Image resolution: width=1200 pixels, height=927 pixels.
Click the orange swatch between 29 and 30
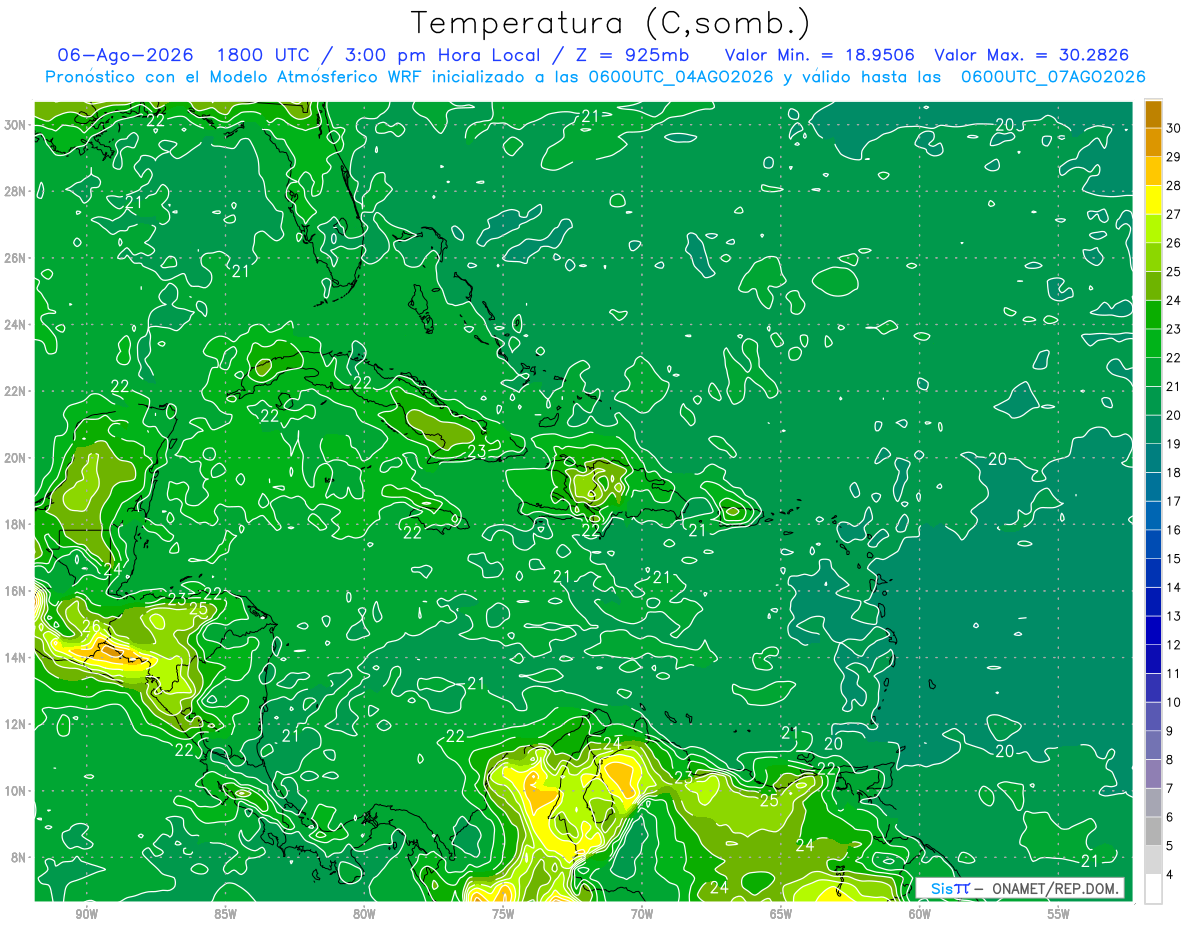[x=1153, y=142]
